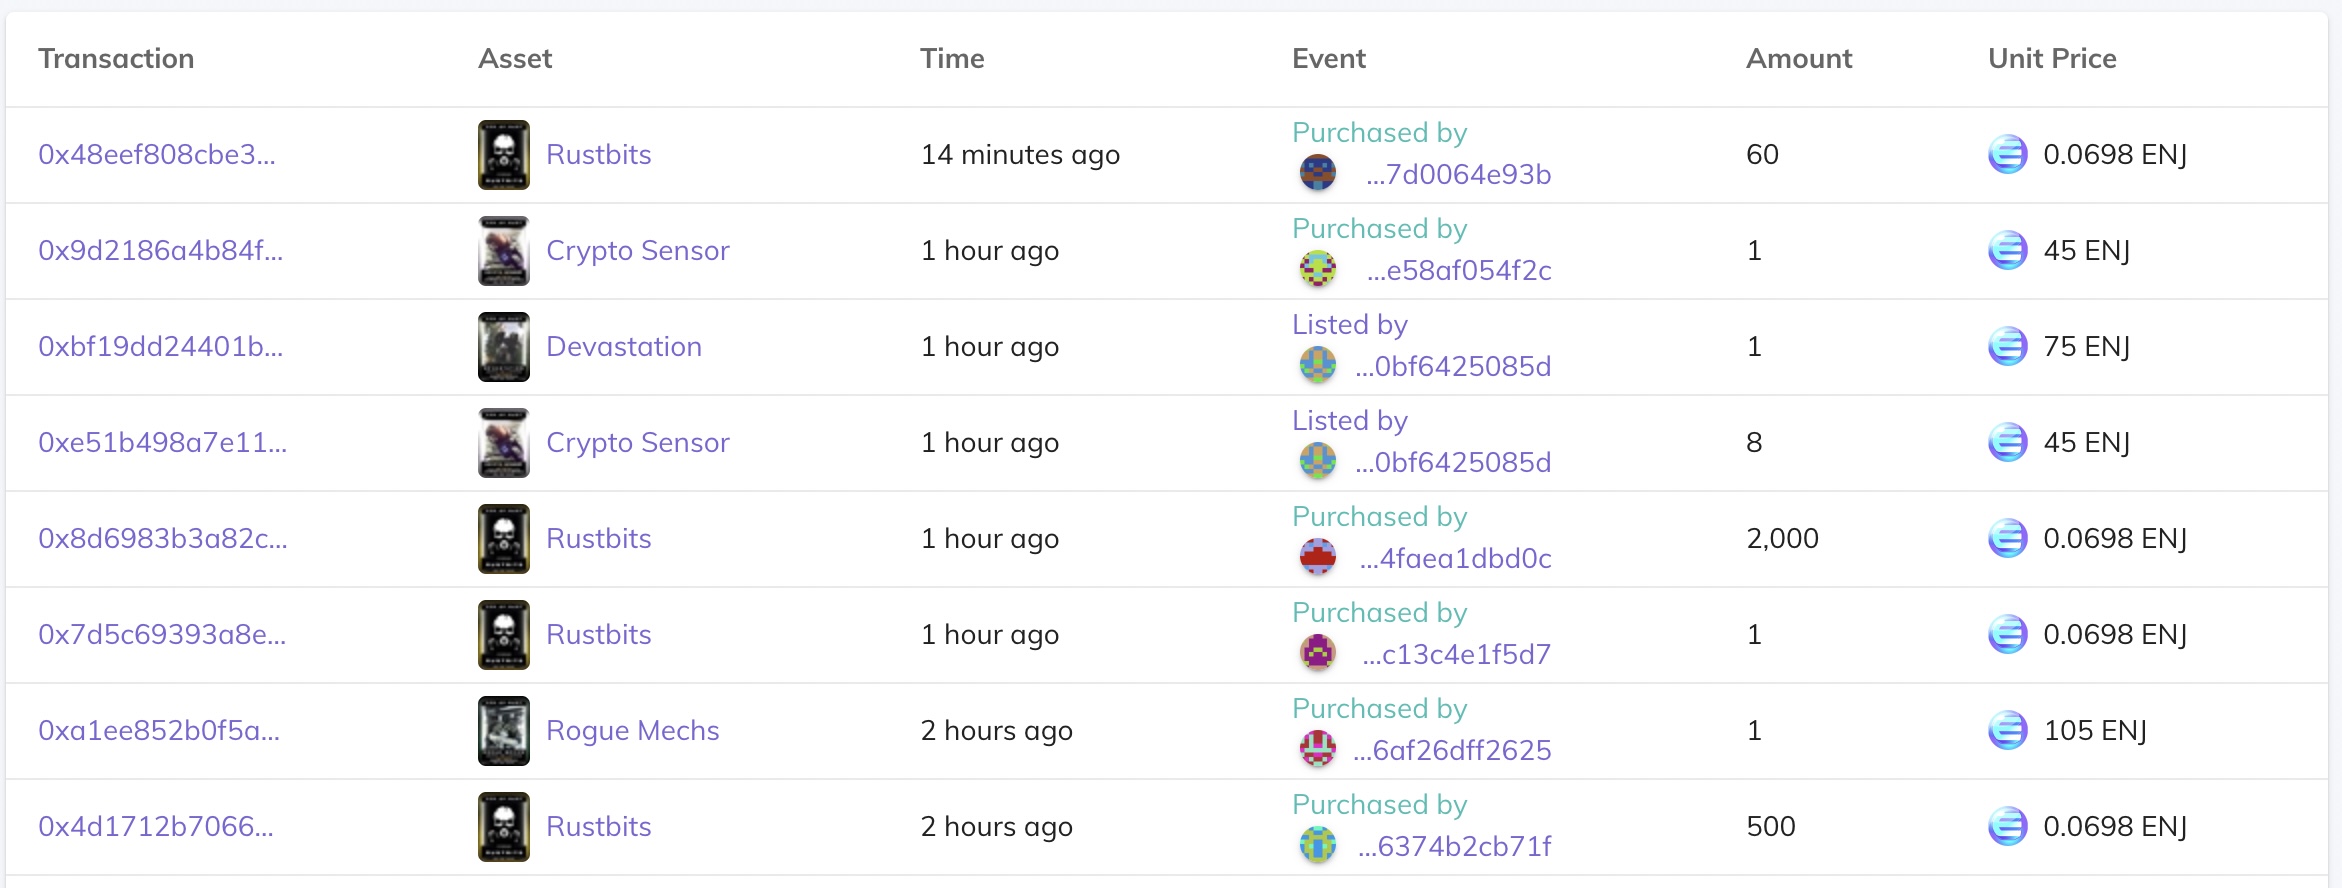
Task: Click ENJ coin icon next to 105 ENJ
Action: tap(2007, 730)
